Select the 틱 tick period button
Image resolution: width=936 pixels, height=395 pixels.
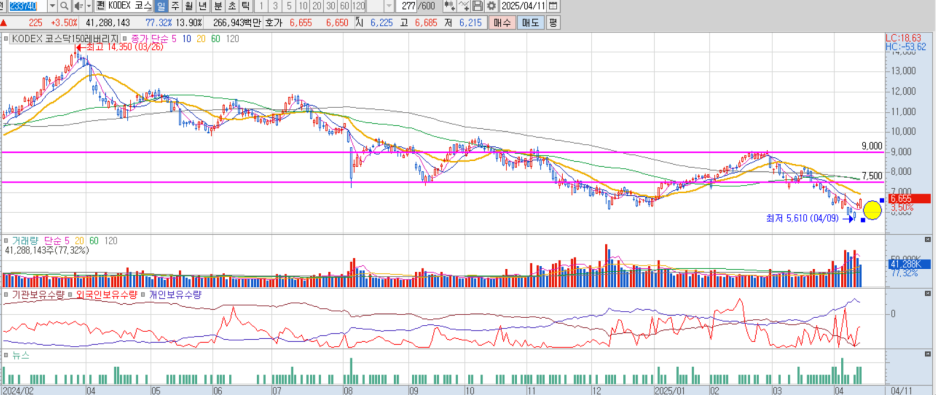tap(245, 7)
